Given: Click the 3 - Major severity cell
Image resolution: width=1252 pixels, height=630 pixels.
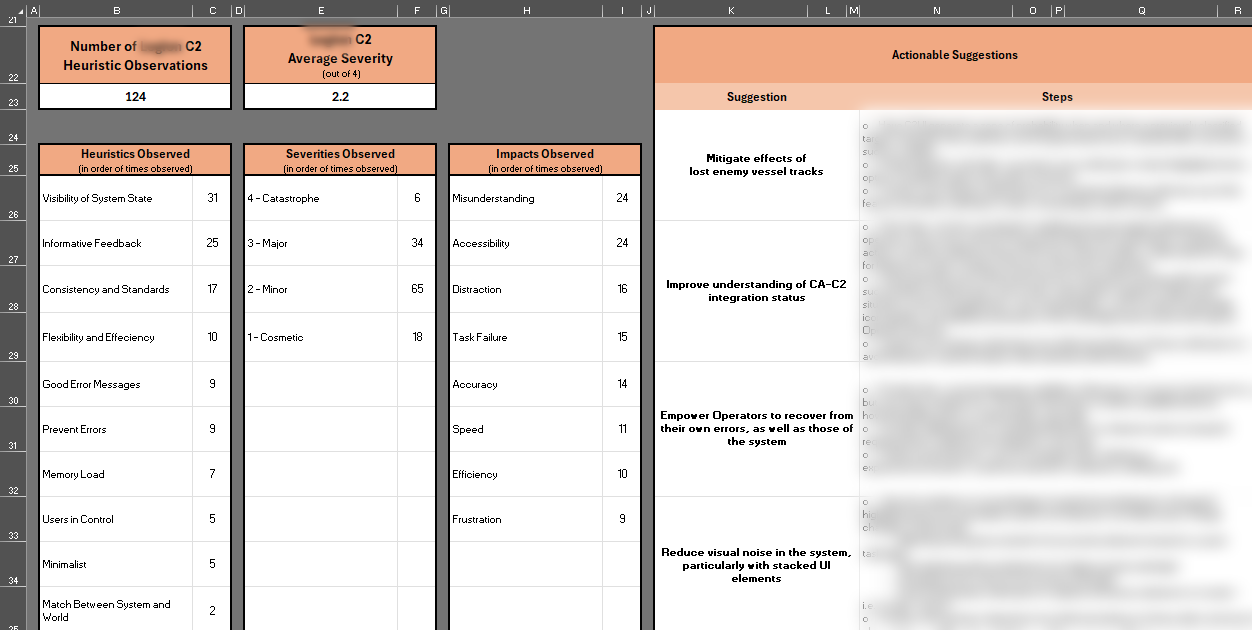Looking at the screenshot, I should (x=321, y=243).
